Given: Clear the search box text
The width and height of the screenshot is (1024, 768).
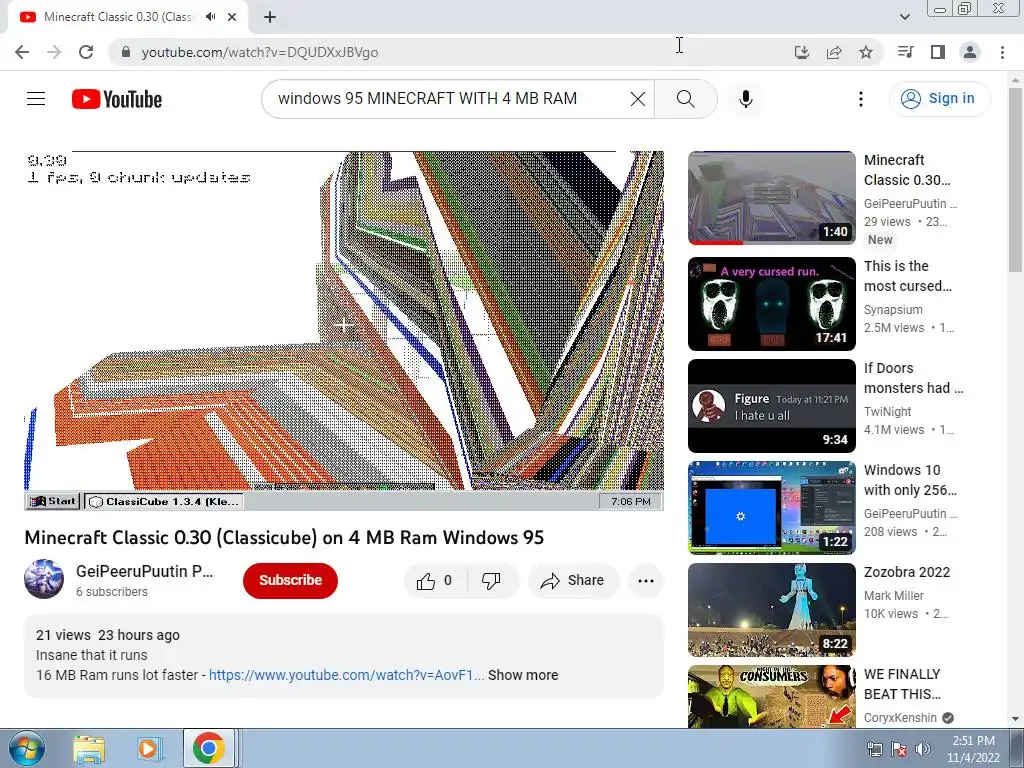Looking at the screenshot, I should point(638,99).
